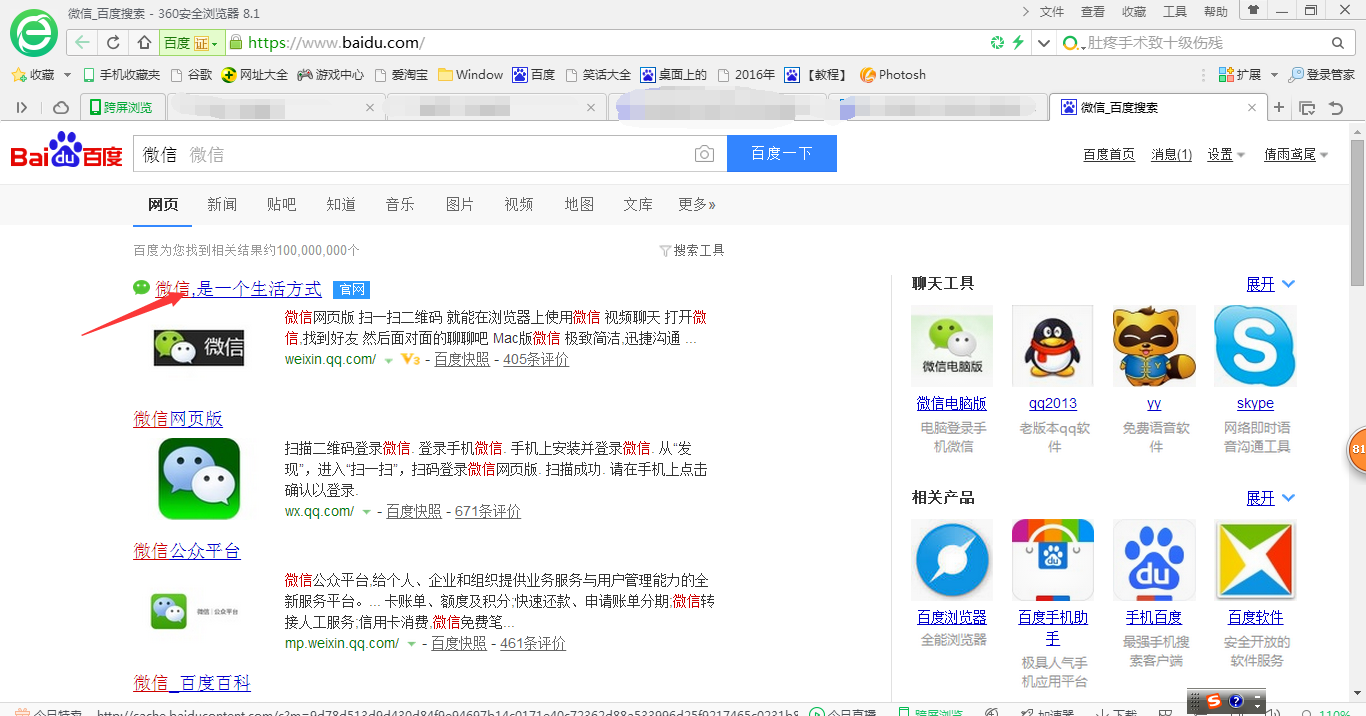The image size is (1366, 716).
Task: Open the Photosh bookmark
Action: (893, 75)
